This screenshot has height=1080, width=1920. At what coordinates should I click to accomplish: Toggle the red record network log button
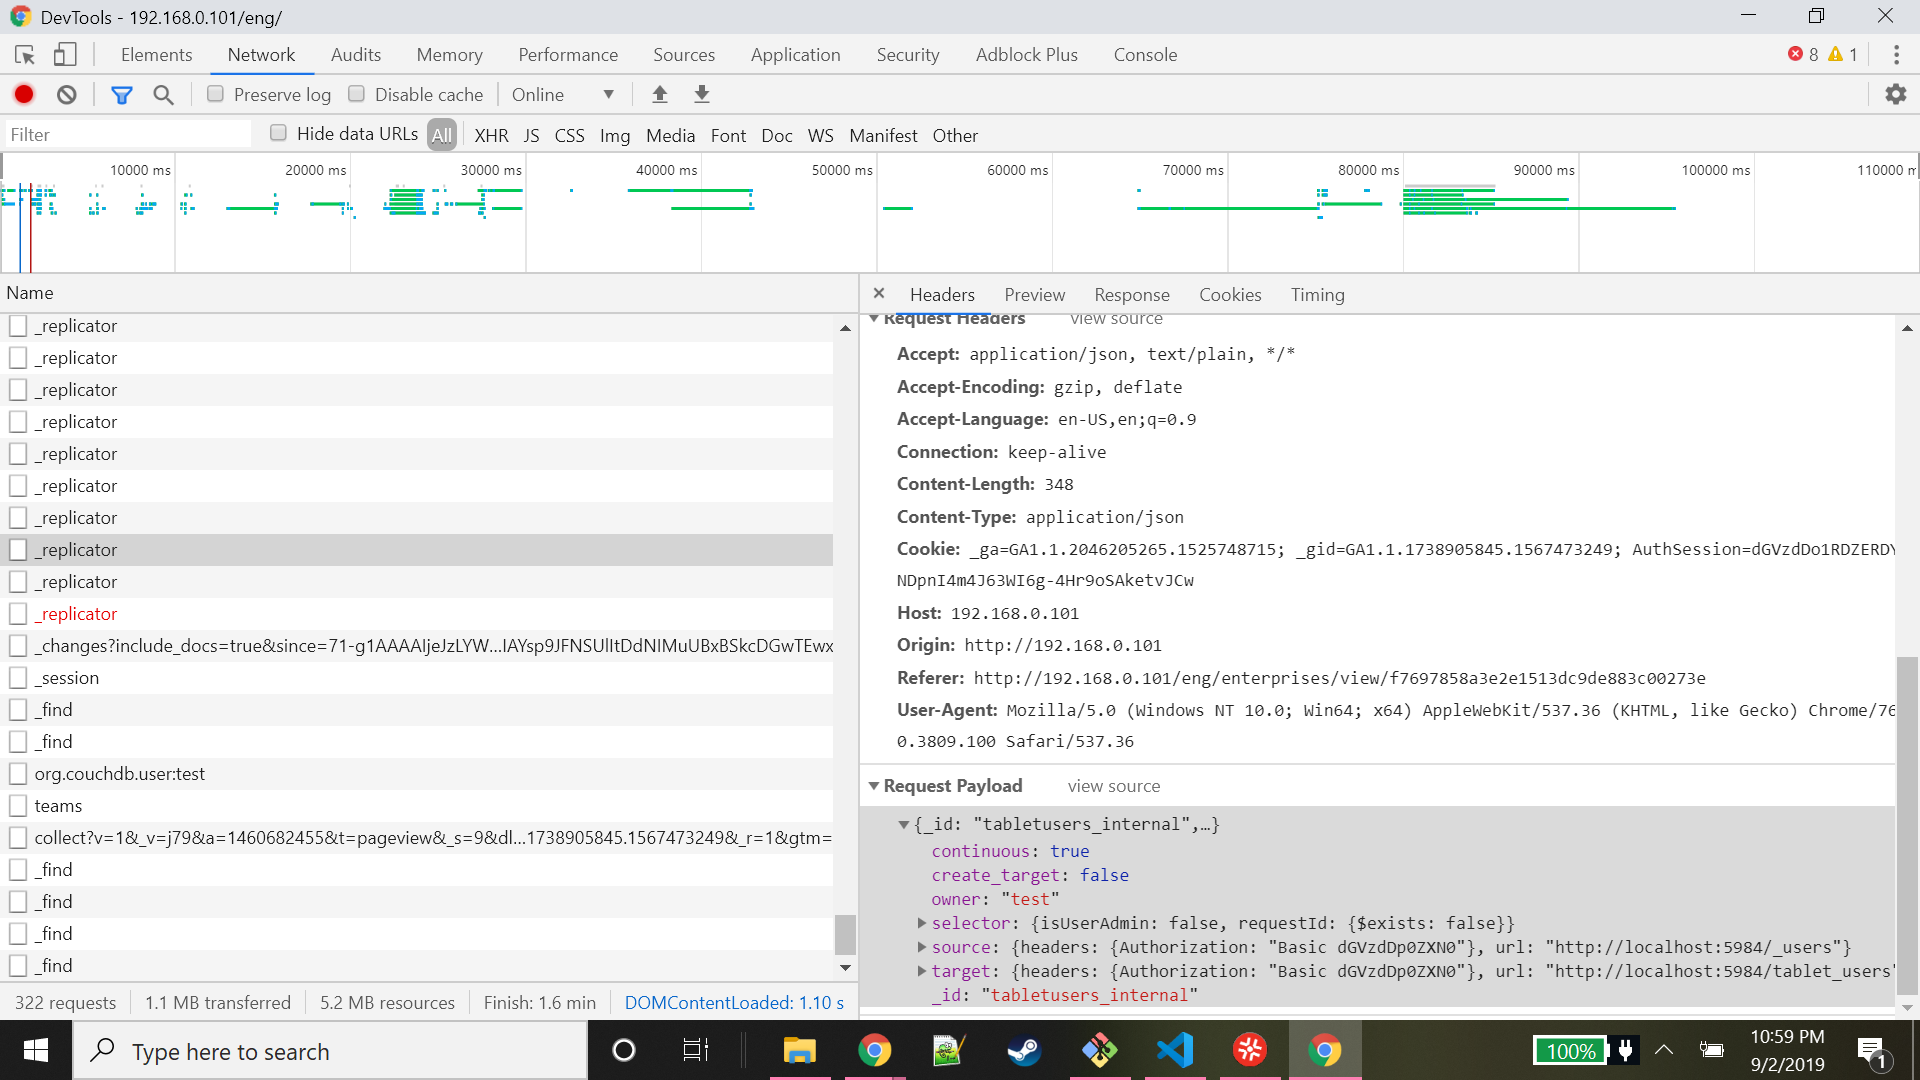(23, 93)
